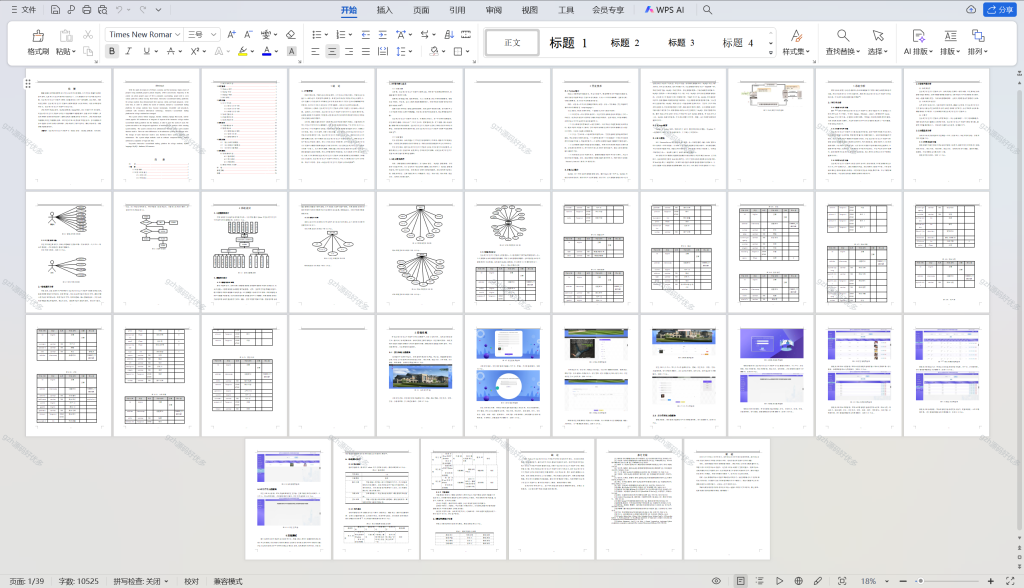
Task: Switch to the 视图 (View) tab
Action: click(530, 10)
